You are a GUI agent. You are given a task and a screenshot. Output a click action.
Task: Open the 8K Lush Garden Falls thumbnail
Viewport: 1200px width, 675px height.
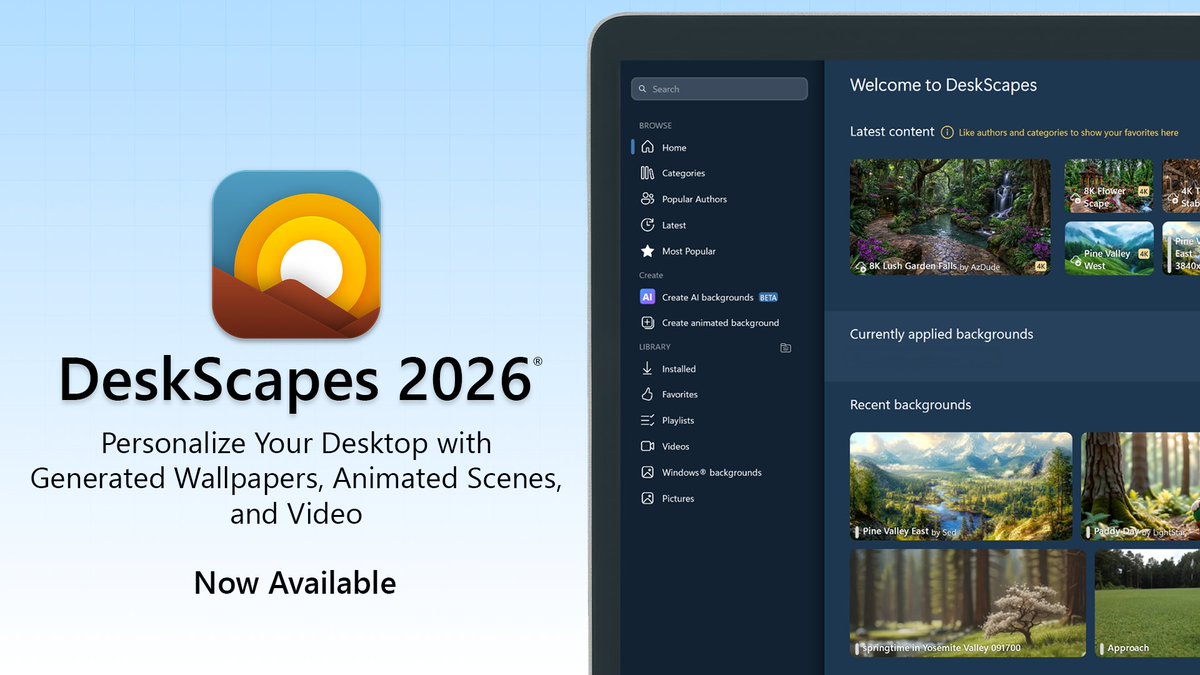[x=950, y=217]
